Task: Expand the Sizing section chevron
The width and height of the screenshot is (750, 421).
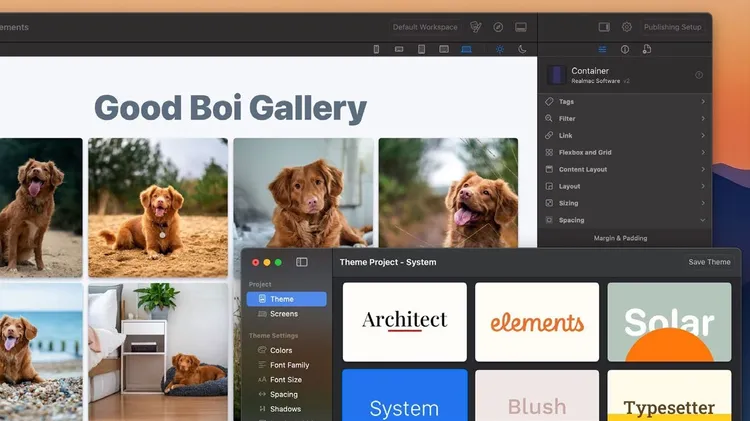Action: (703, 203)
